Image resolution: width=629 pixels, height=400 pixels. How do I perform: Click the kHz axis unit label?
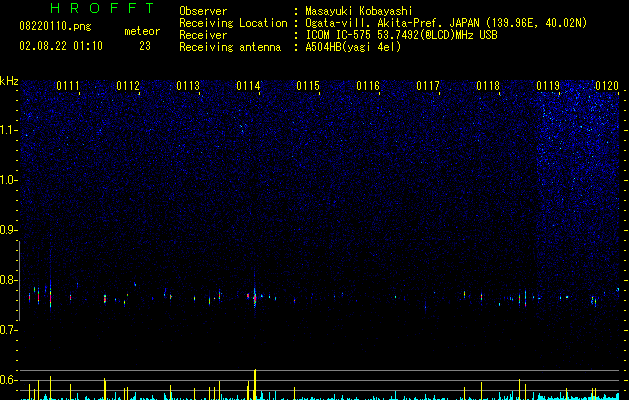[x=9, y=81]
